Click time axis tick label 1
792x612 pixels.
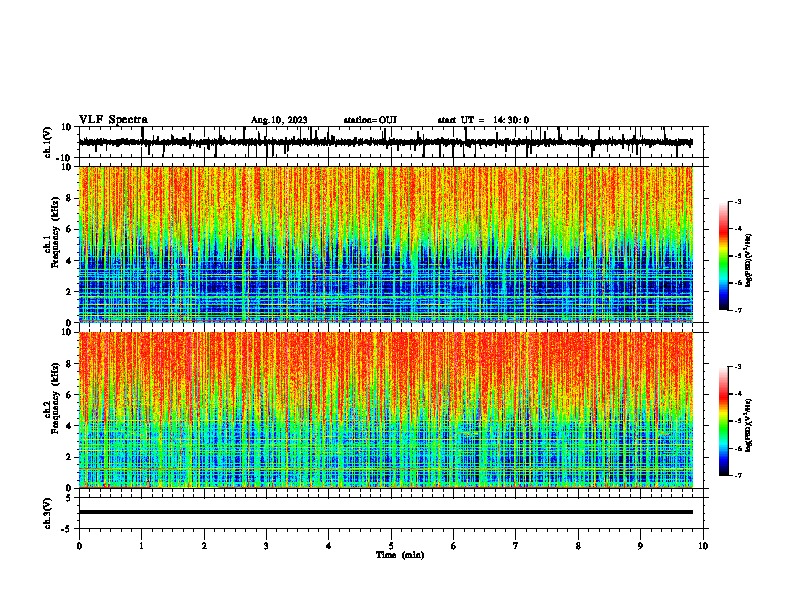coord(141,546)
